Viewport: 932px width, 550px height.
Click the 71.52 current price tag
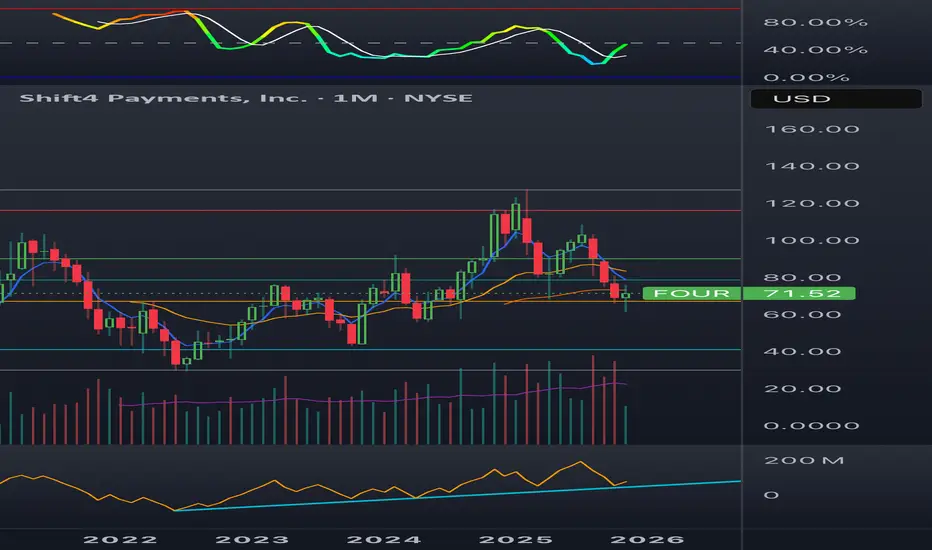(x=799, y=293)
